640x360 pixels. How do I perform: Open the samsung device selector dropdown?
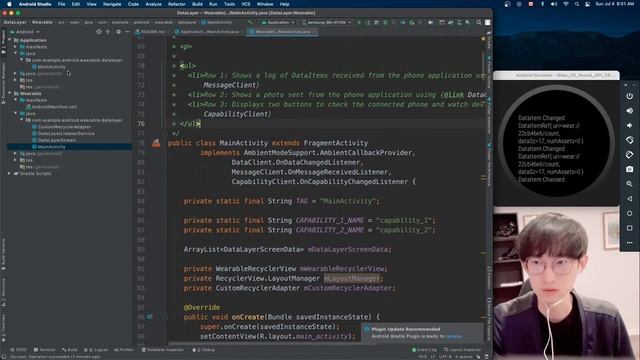[x=327, y=22]
